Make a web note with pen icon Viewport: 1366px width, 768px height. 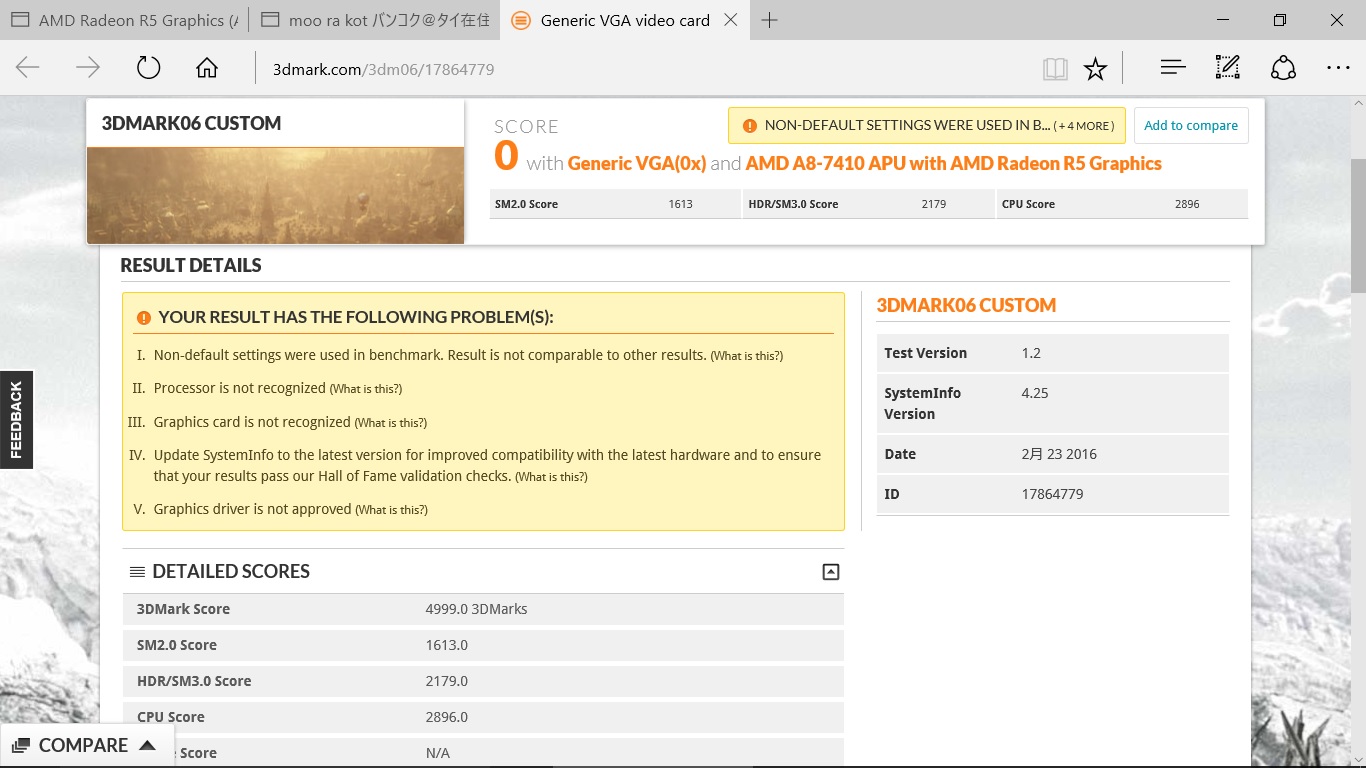pos(1228,67)
